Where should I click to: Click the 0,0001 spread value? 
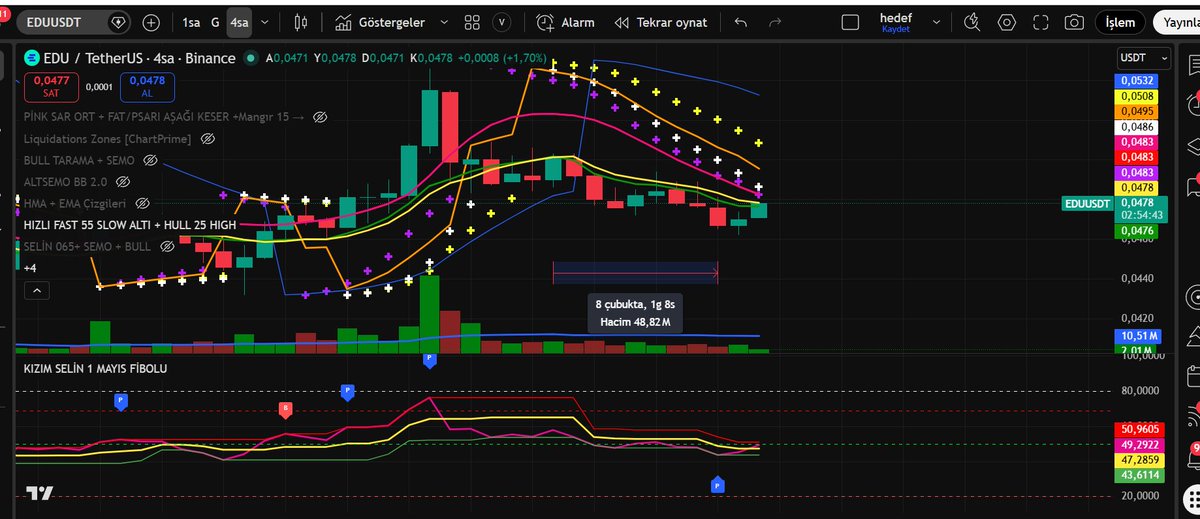coord(99,87)
